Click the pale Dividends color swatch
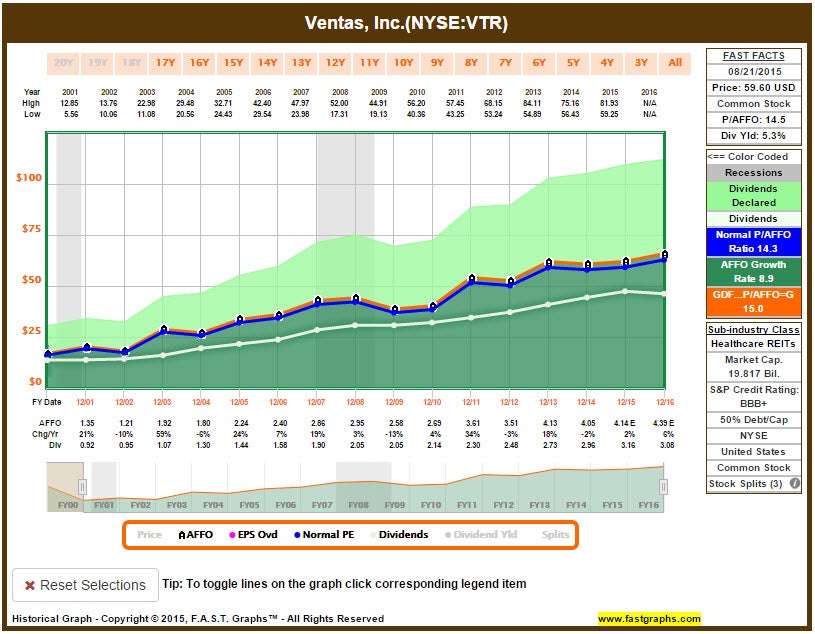The height and width of the screenshot is (634, 815). [x=754, y=219]
